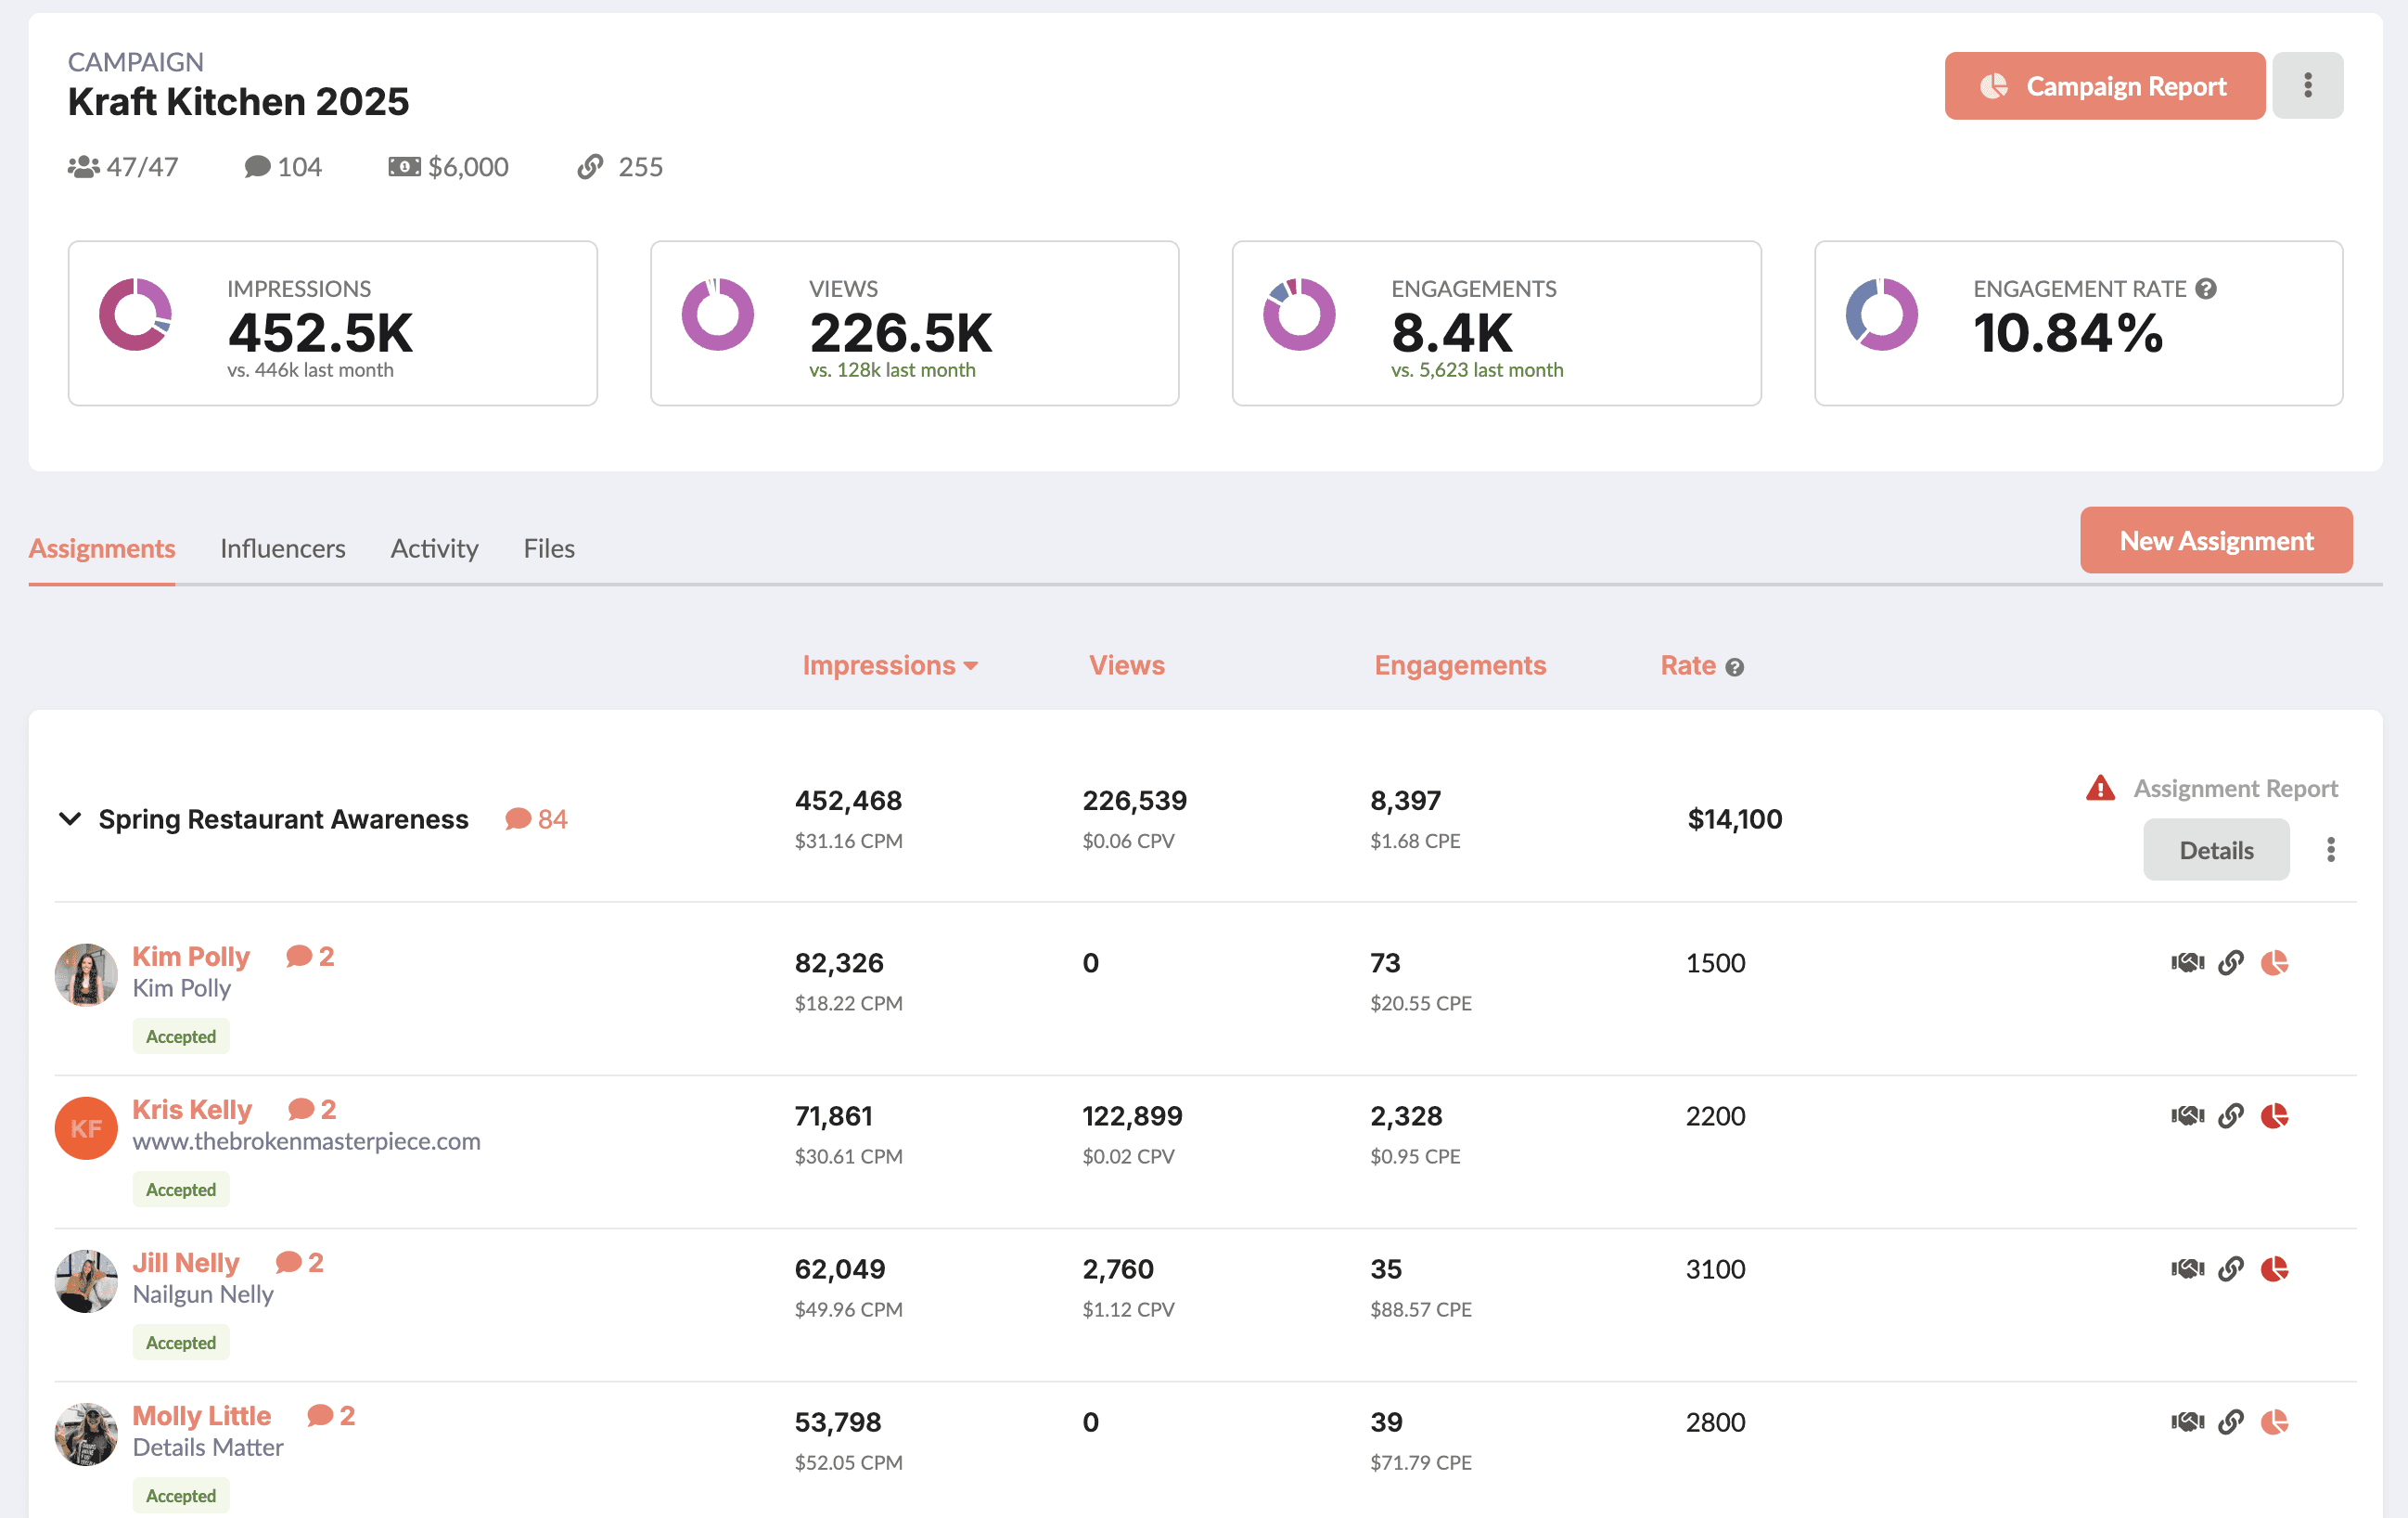Viewport: 2408px width, 1518px height.
Task: Sort by Impressions column dropdown
Action: [890, 665]
